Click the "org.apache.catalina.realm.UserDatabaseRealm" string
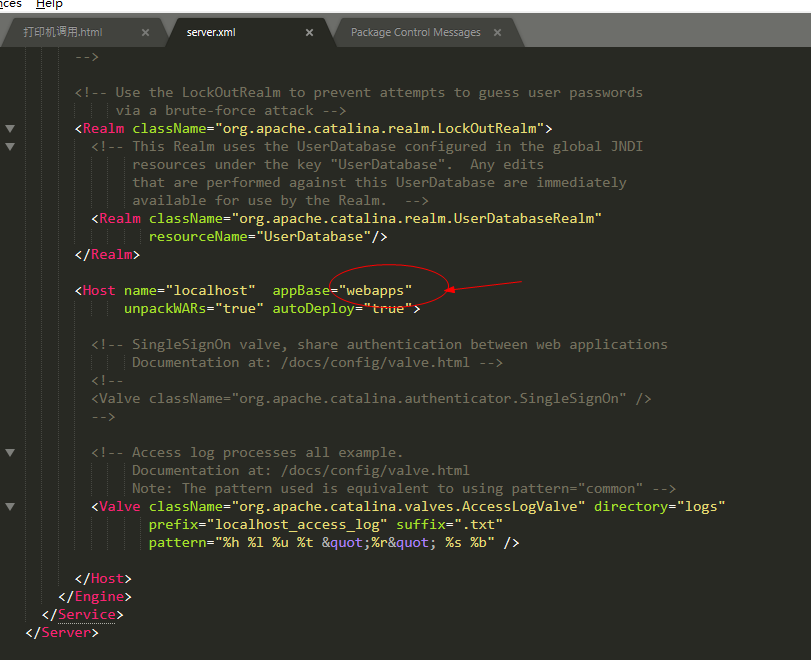The width and height of the screenshot is (811, 660). point(416,218)
